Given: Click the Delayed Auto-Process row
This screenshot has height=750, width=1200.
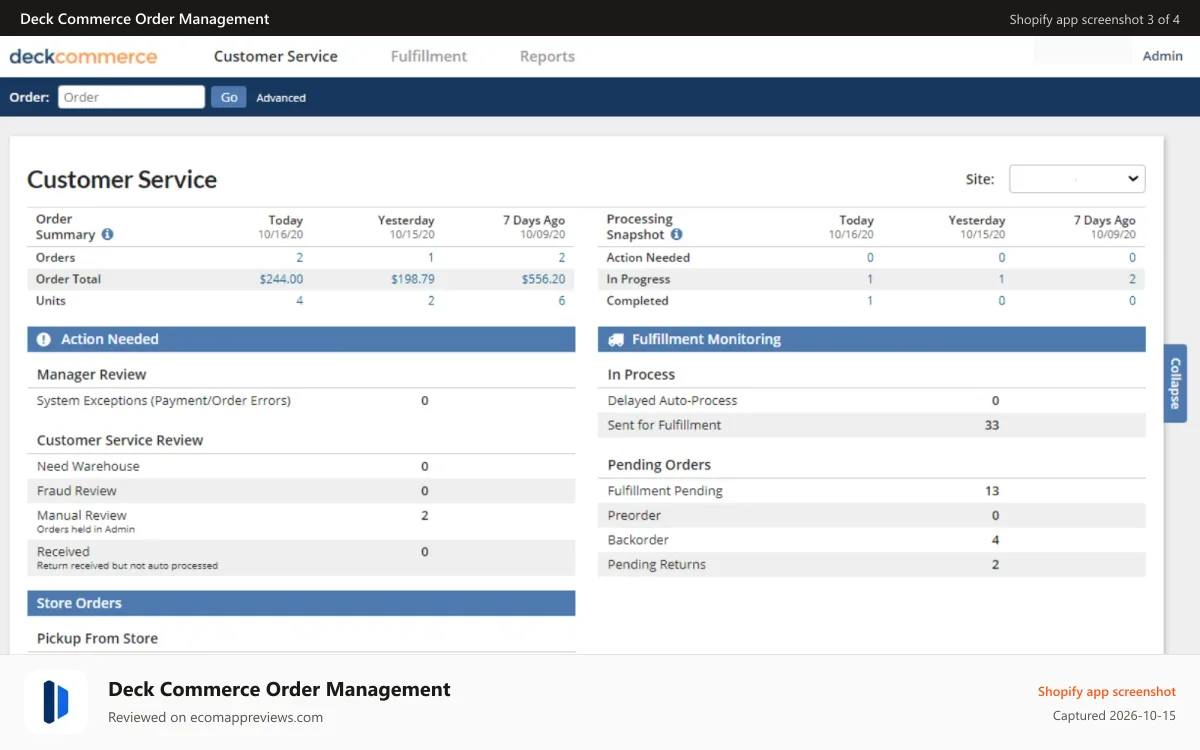Looking at the screenshot, I should coord(872,401).
